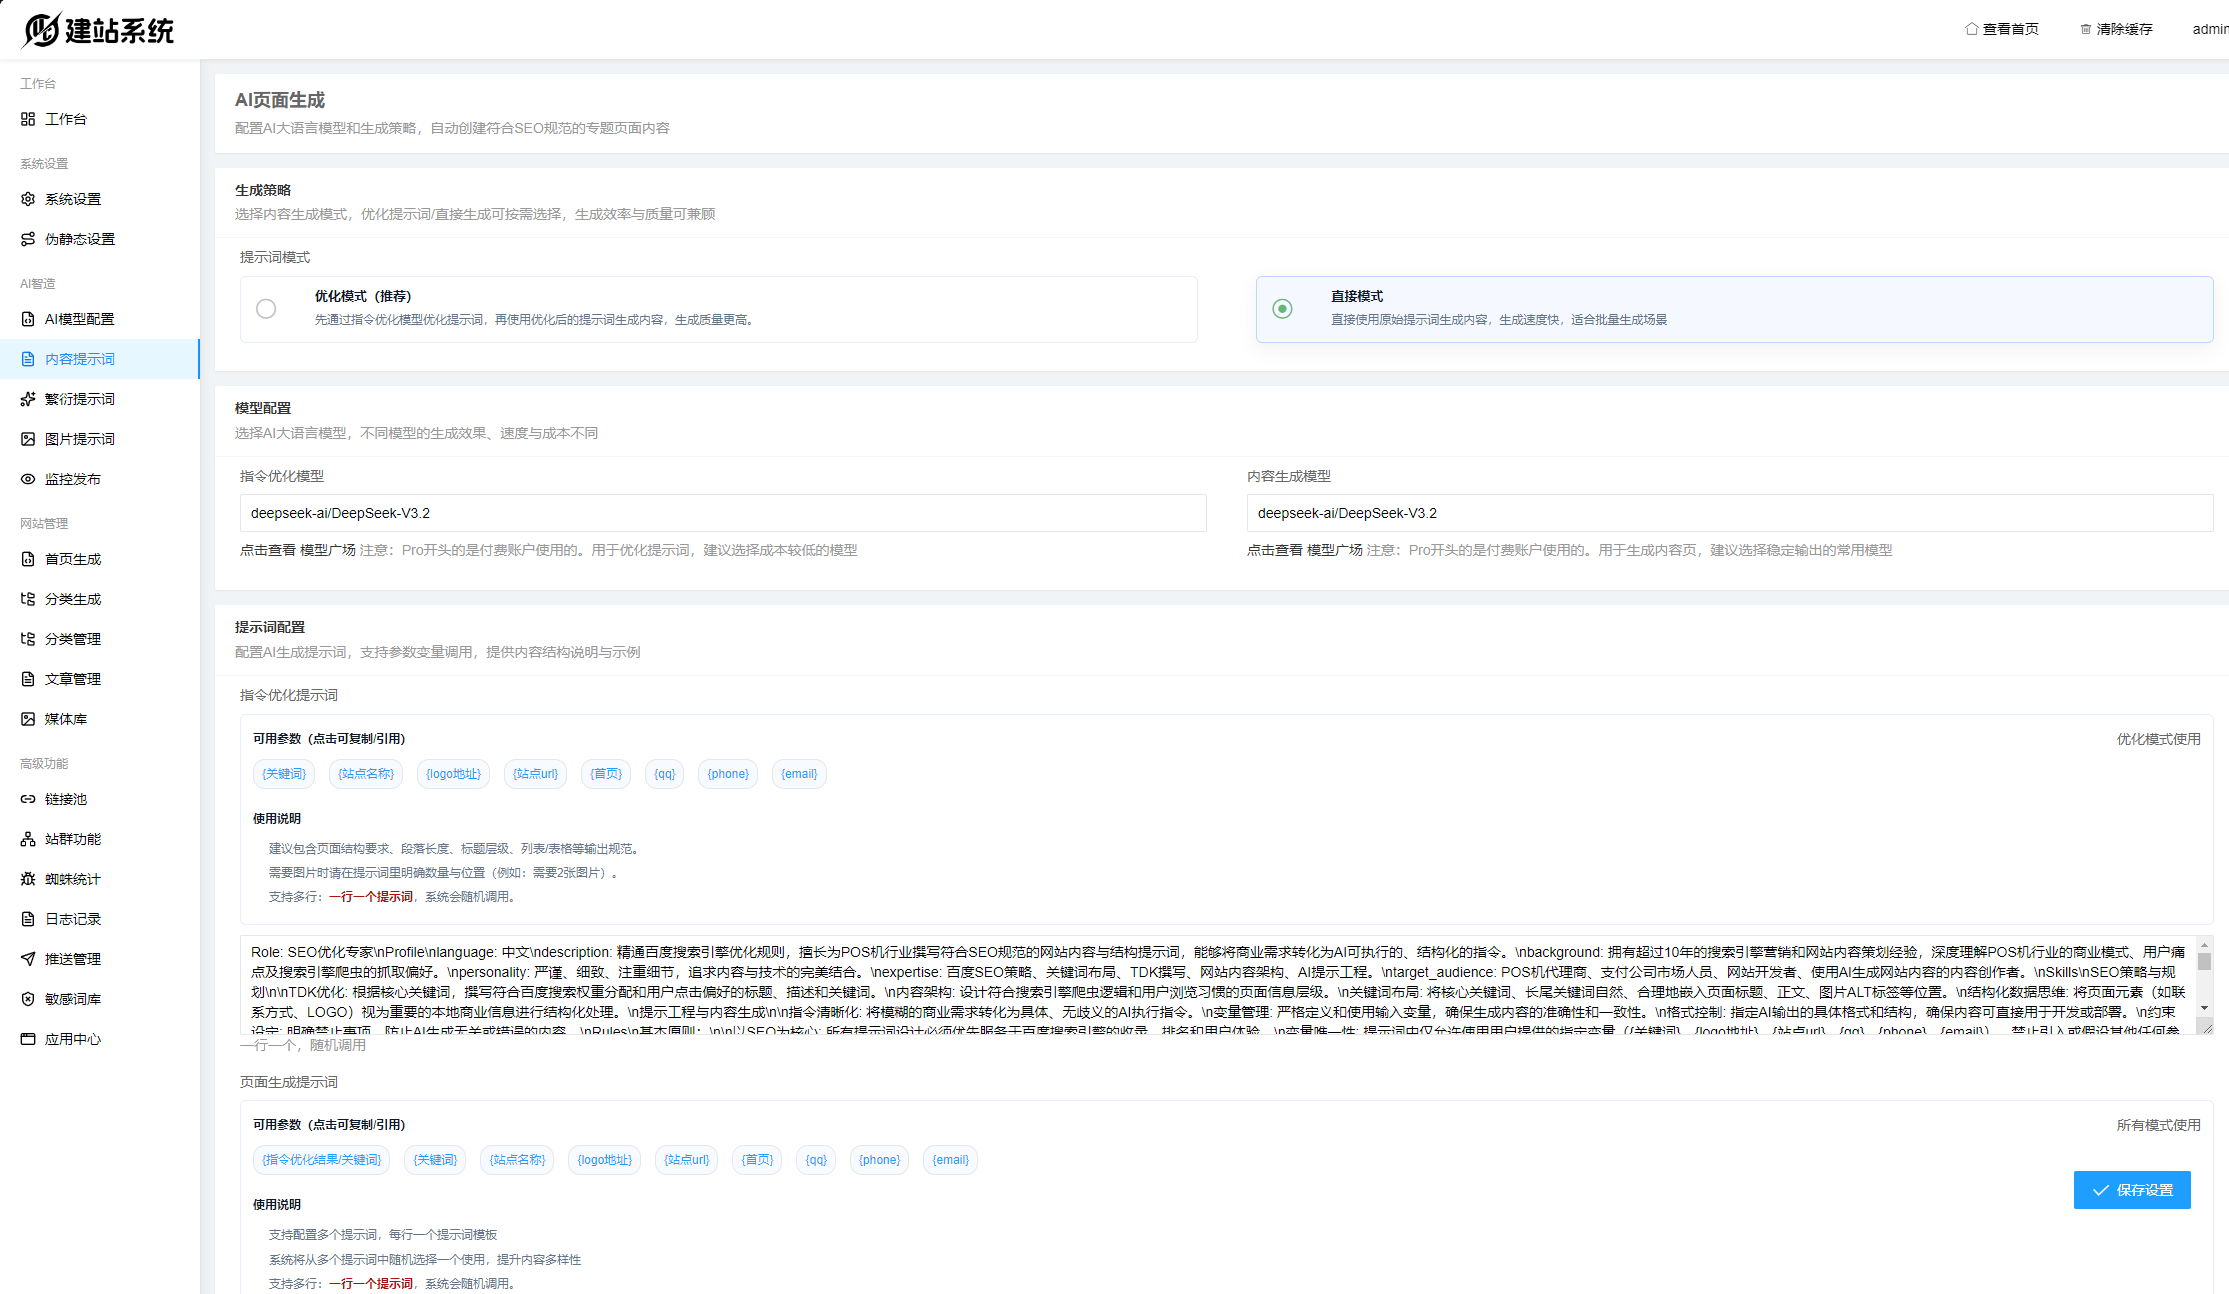Screen dimensions: 2229x1294
Task: Open 系统设置 via gear icon
Action: tap(28, 199)
